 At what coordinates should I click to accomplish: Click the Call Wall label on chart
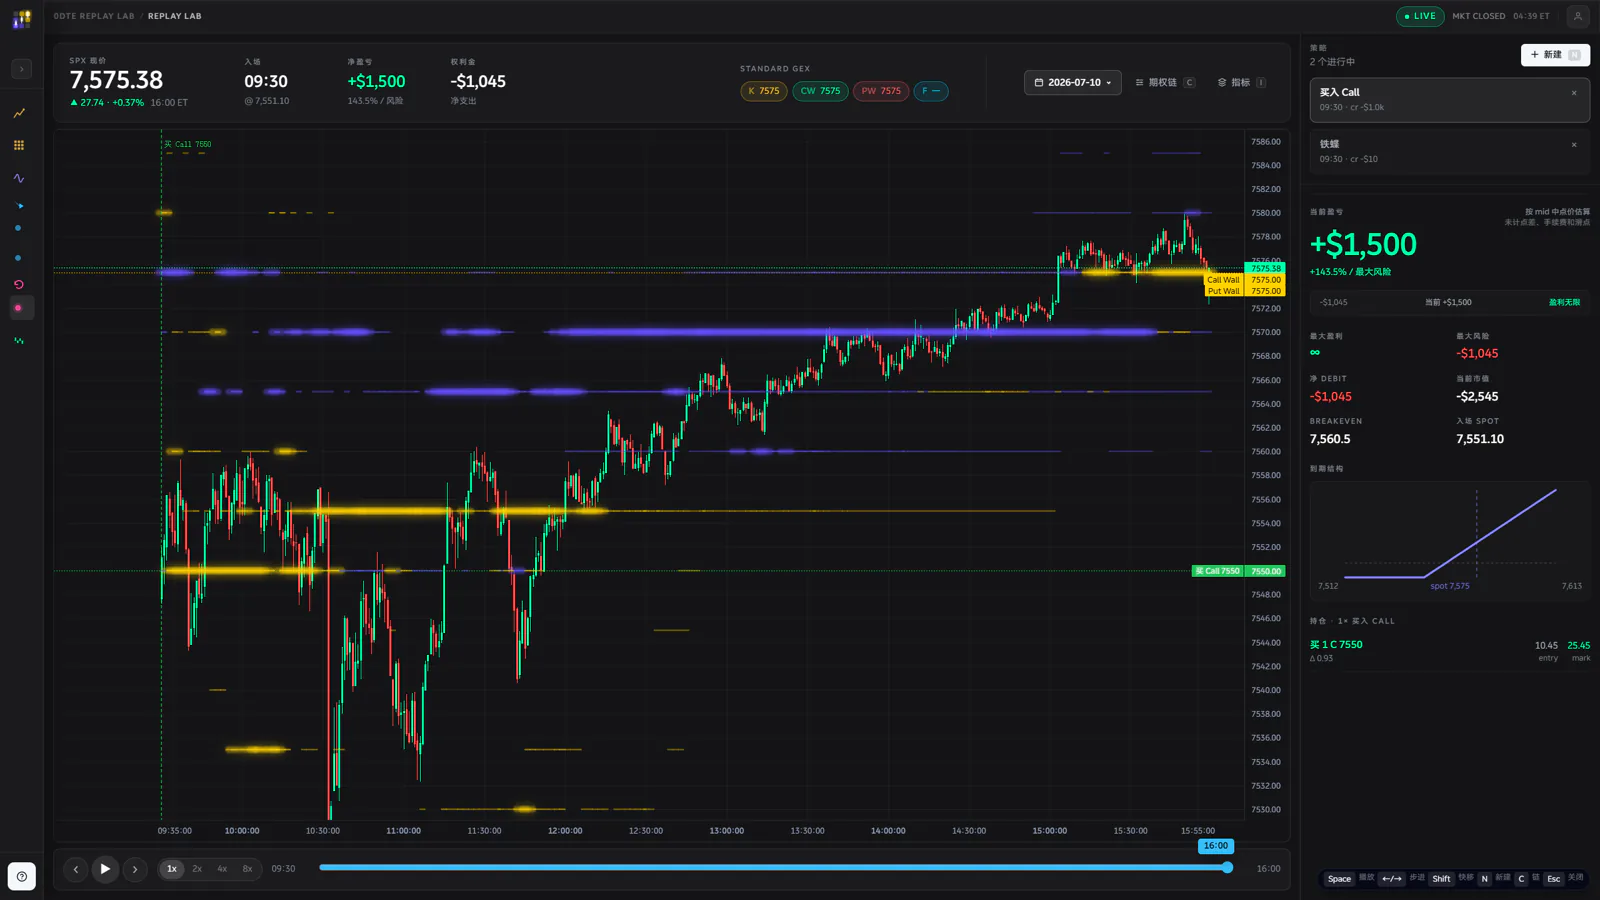(1223, 280)
